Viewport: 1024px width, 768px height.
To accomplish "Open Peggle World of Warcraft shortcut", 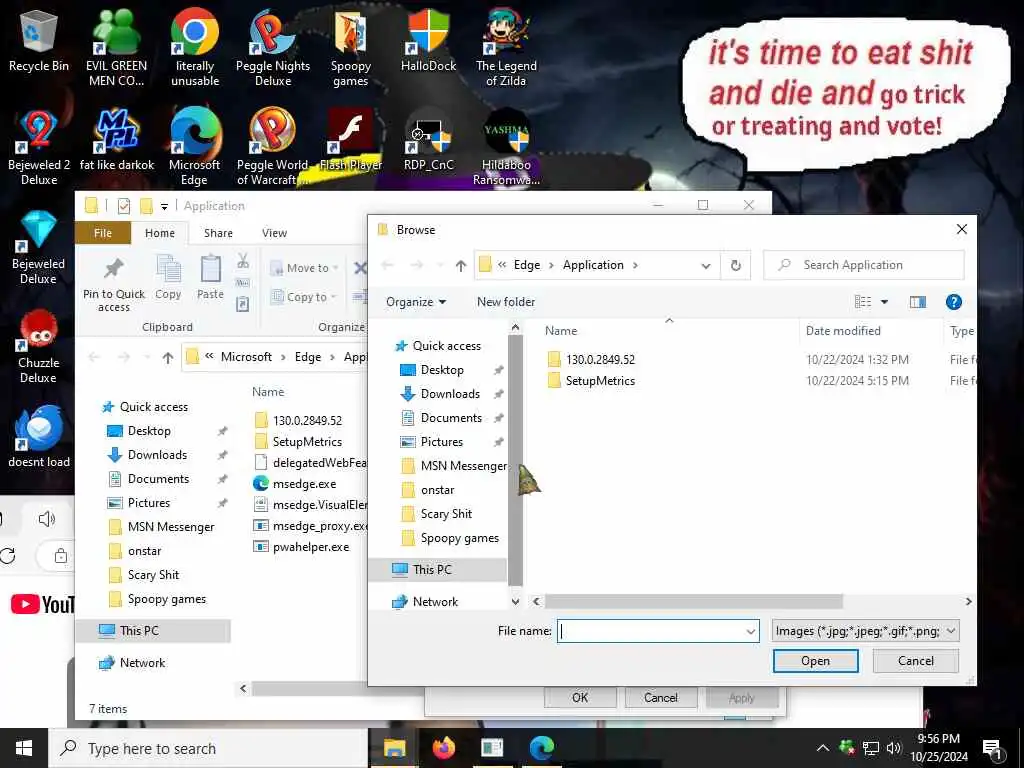I will pos(273,147).
